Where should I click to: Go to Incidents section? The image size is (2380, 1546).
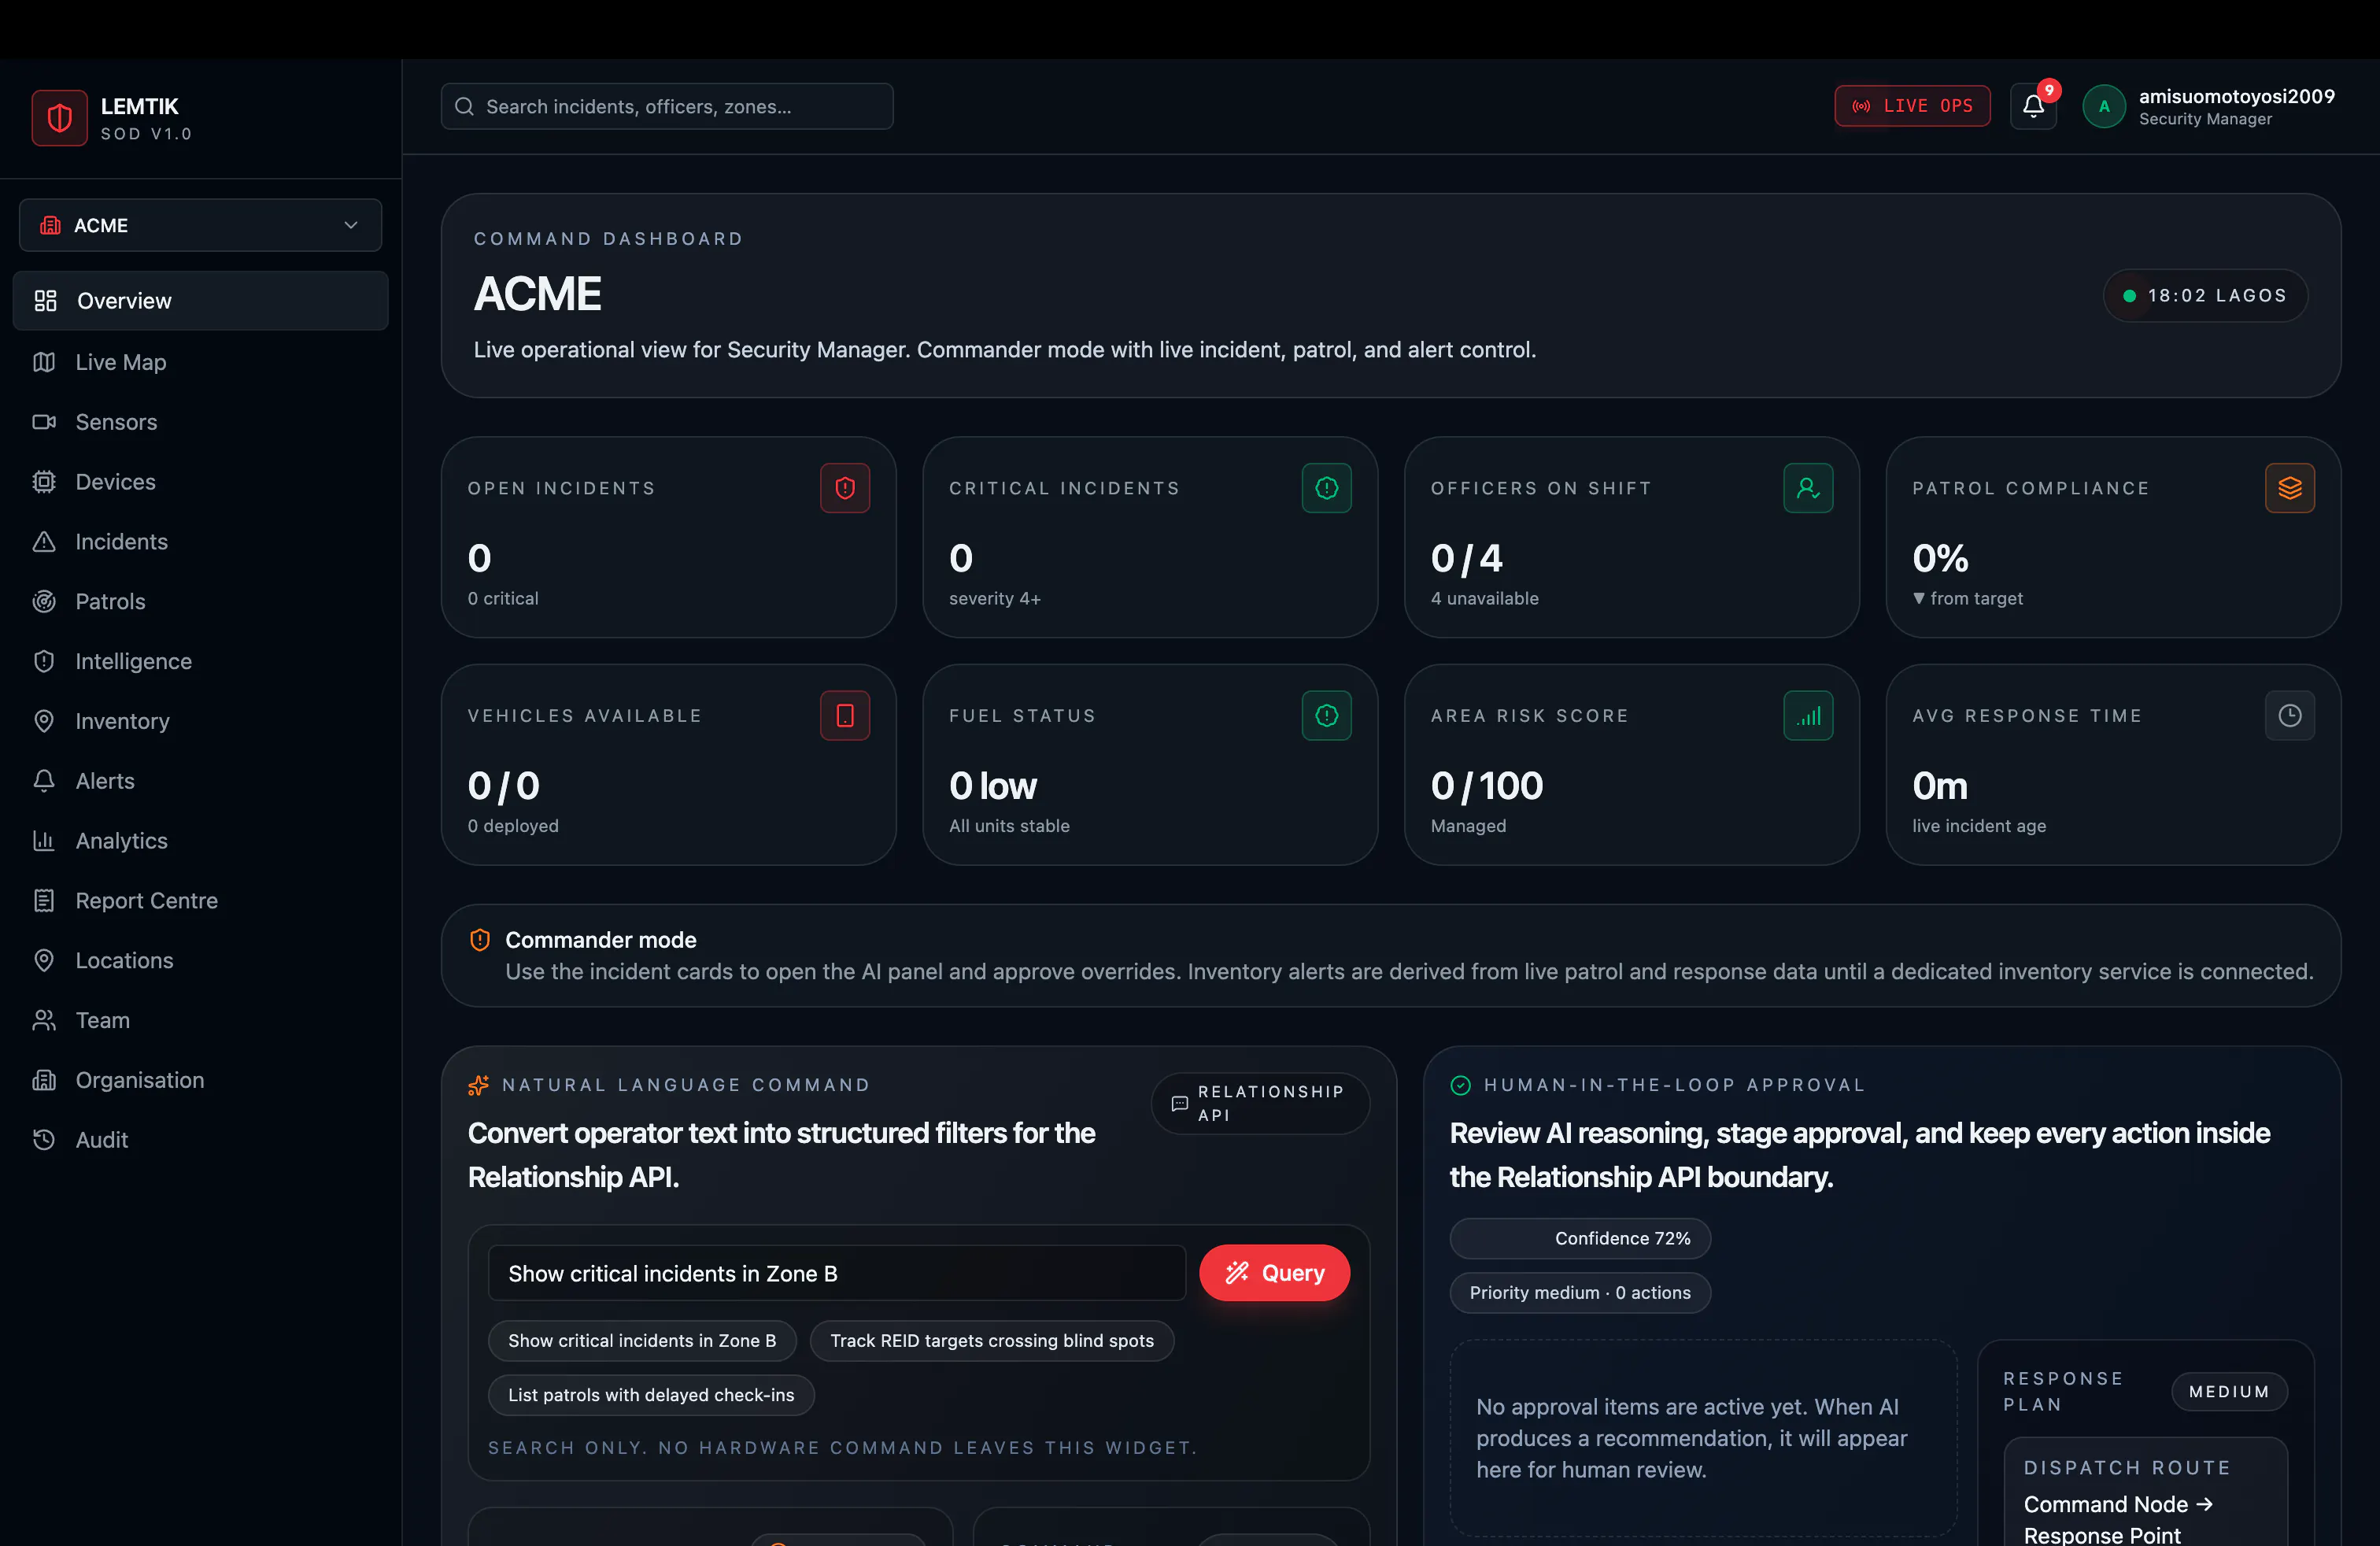tap(200, 542)
